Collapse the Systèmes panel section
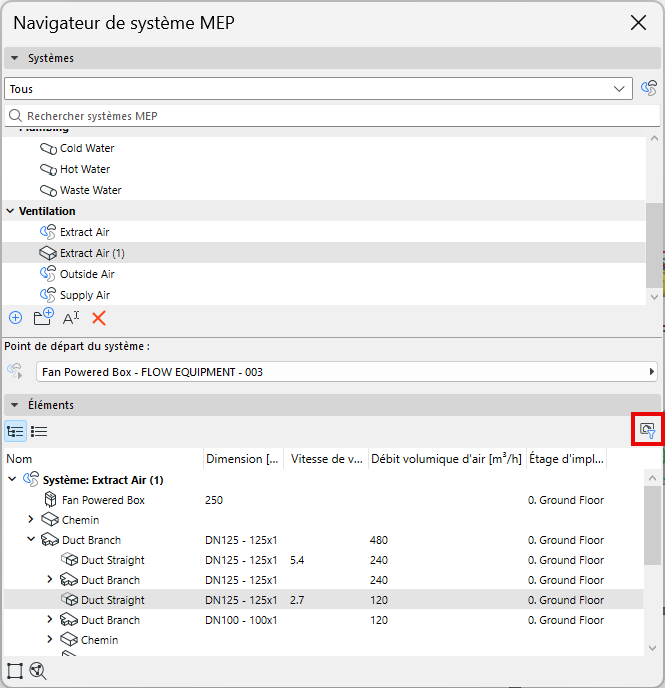Viewport: 665px width, 688px height. click(14, 58)
